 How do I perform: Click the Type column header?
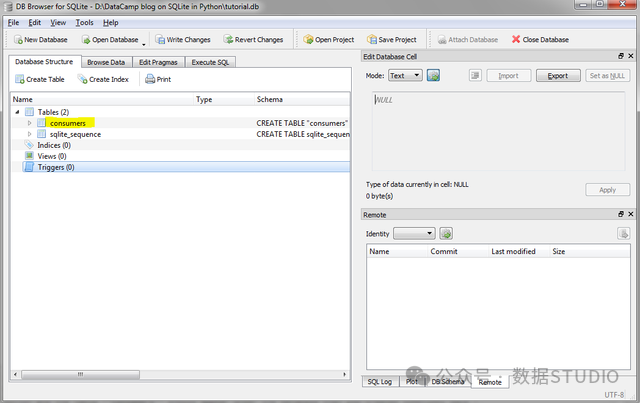coord(224,99)
